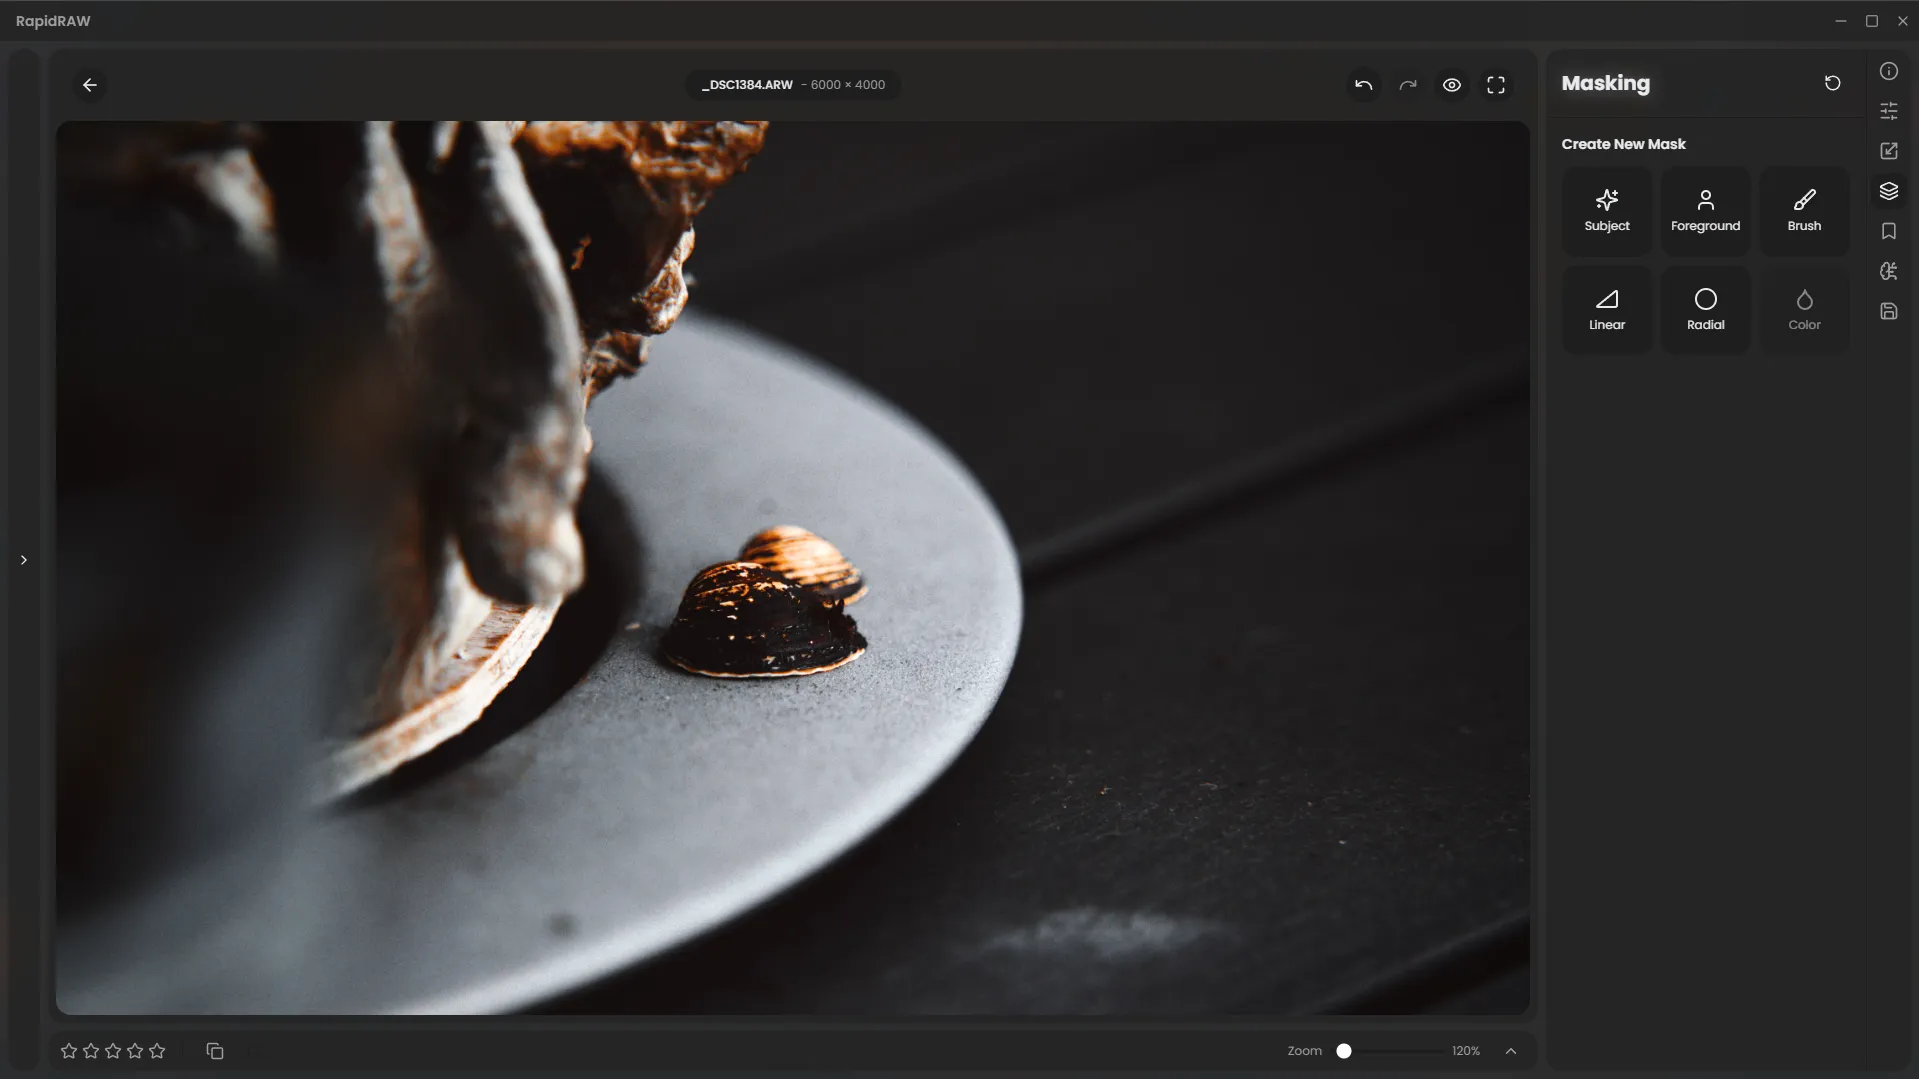The width and height of the screenshot is (1919, 1079).
Task: Click the Zoom slider handle
Action: pos(1344,1051)
